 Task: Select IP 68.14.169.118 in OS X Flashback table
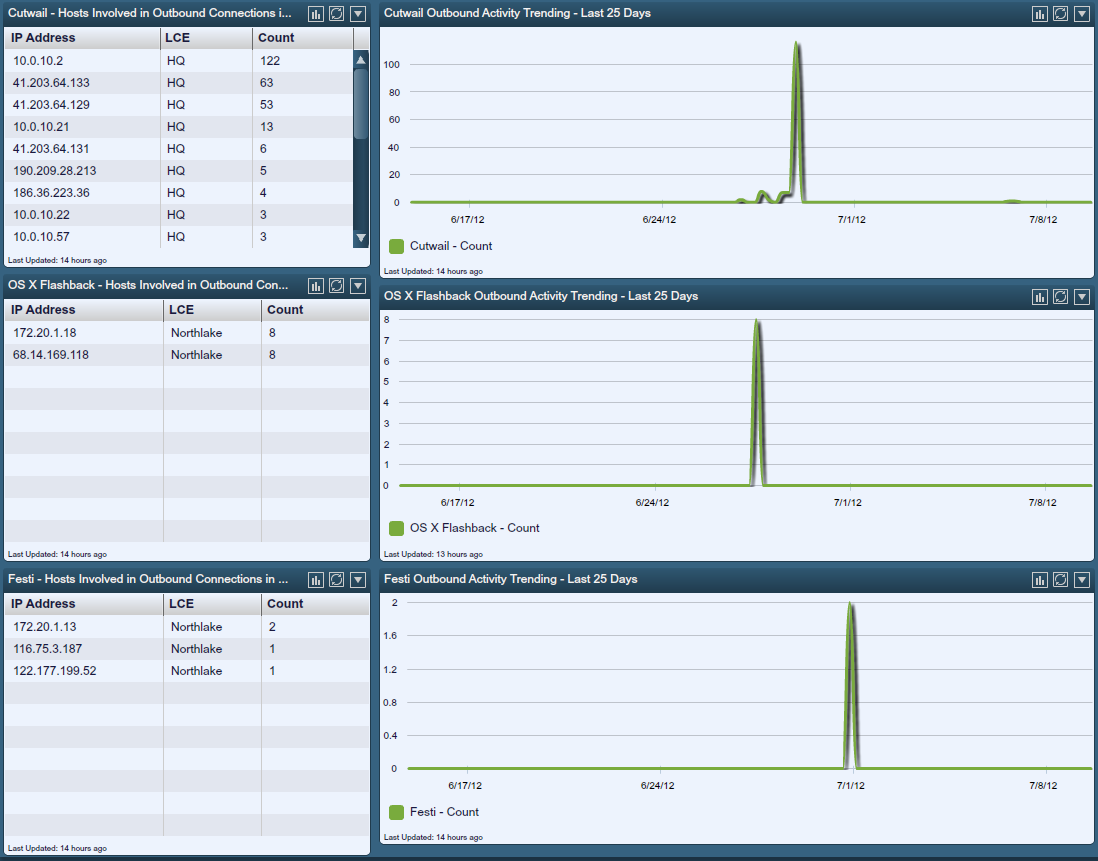(51, 355)
